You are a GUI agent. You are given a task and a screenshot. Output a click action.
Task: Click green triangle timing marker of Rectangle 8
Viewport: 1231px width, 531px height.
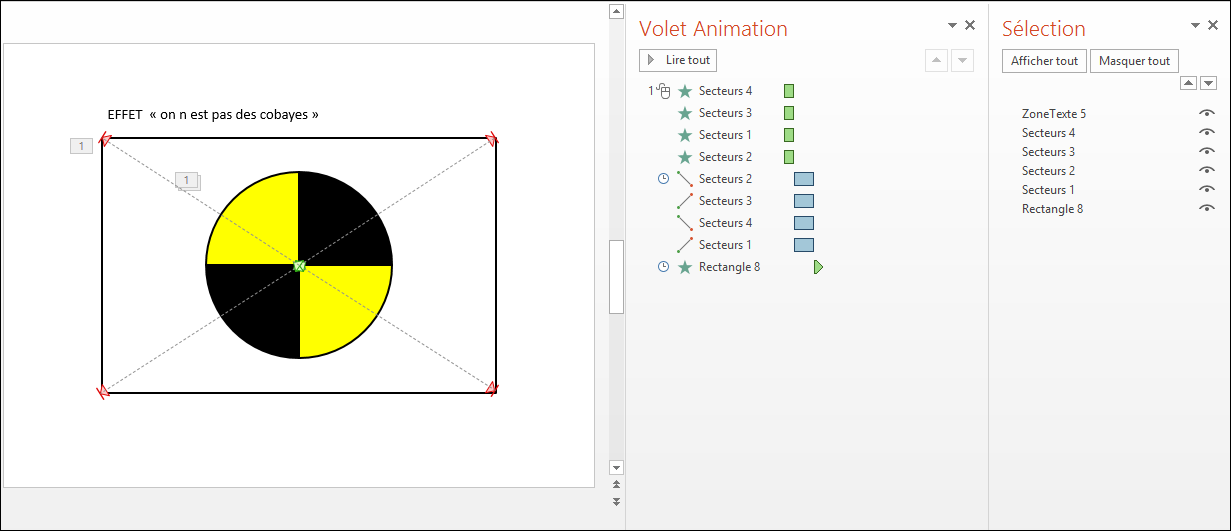coord(818,267)
